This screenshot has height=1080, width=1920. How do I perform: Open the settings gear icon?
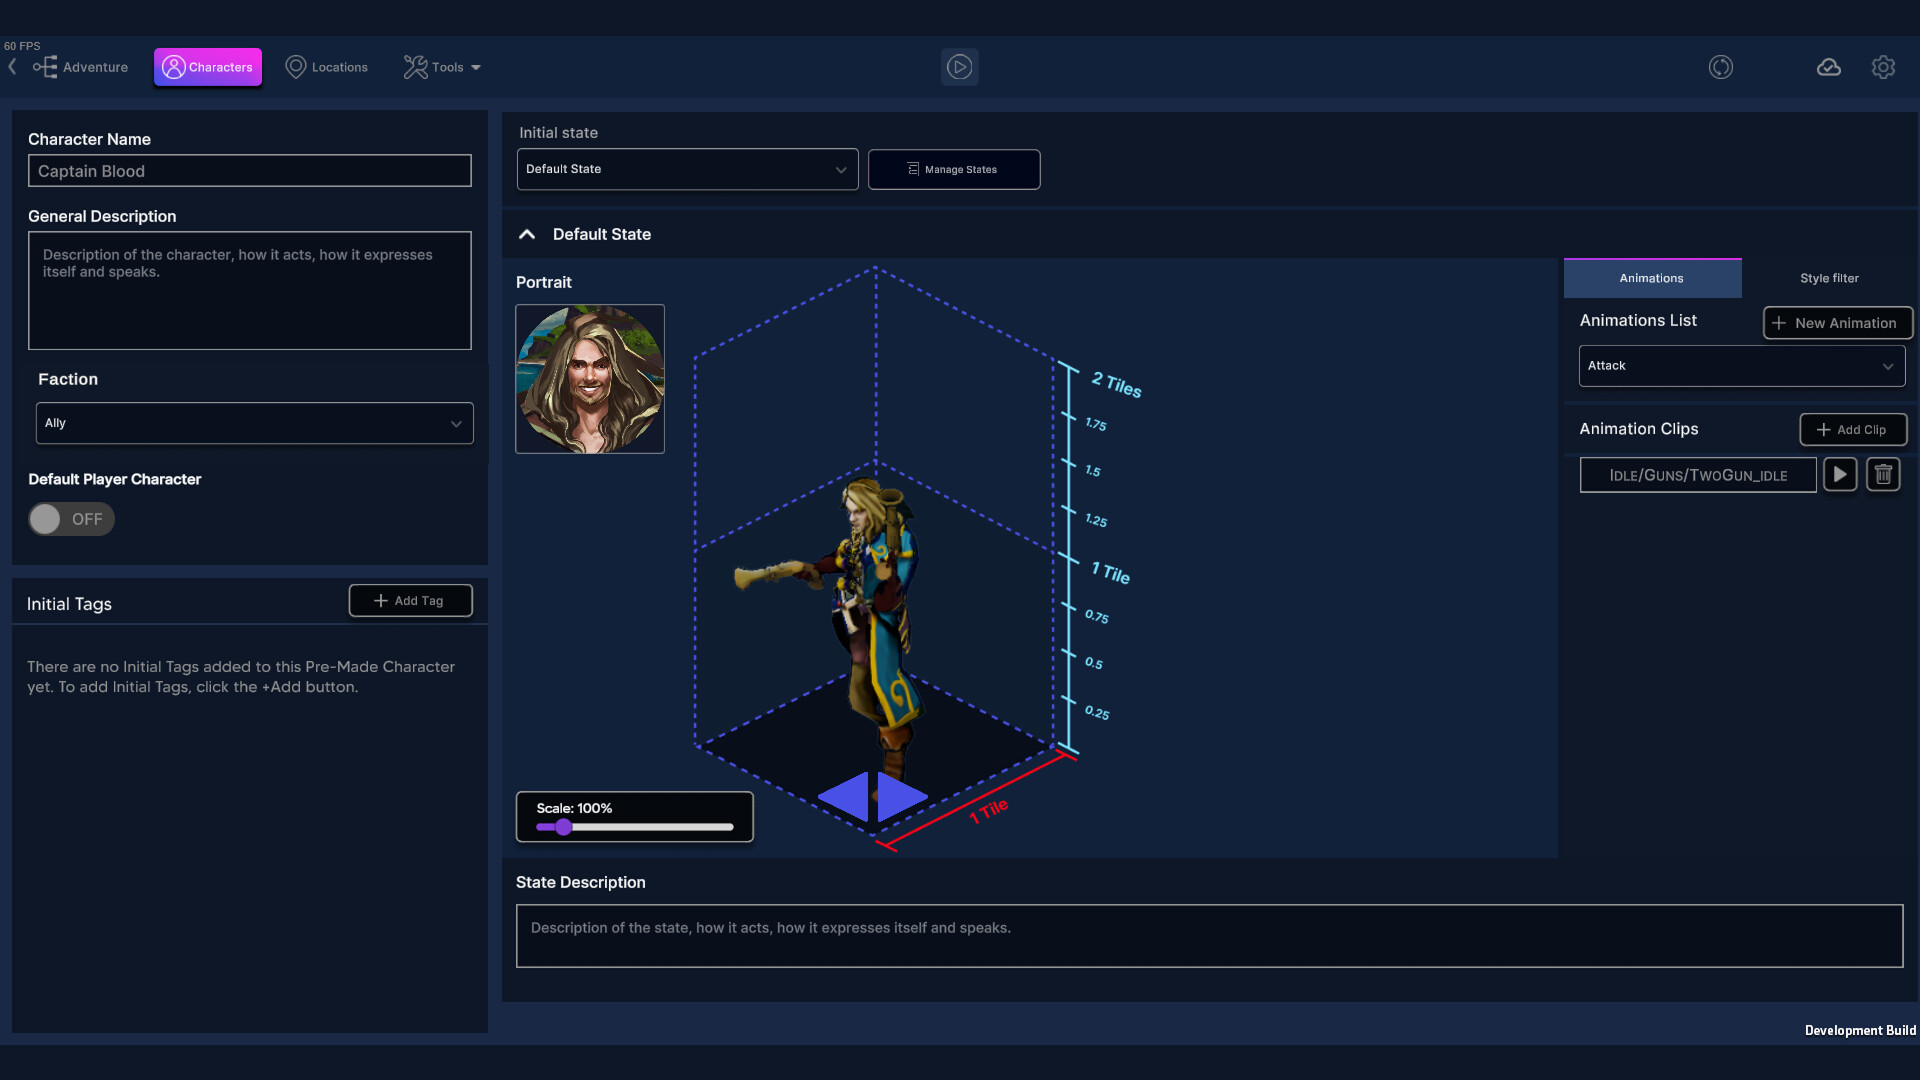[x=1884, y=67]
